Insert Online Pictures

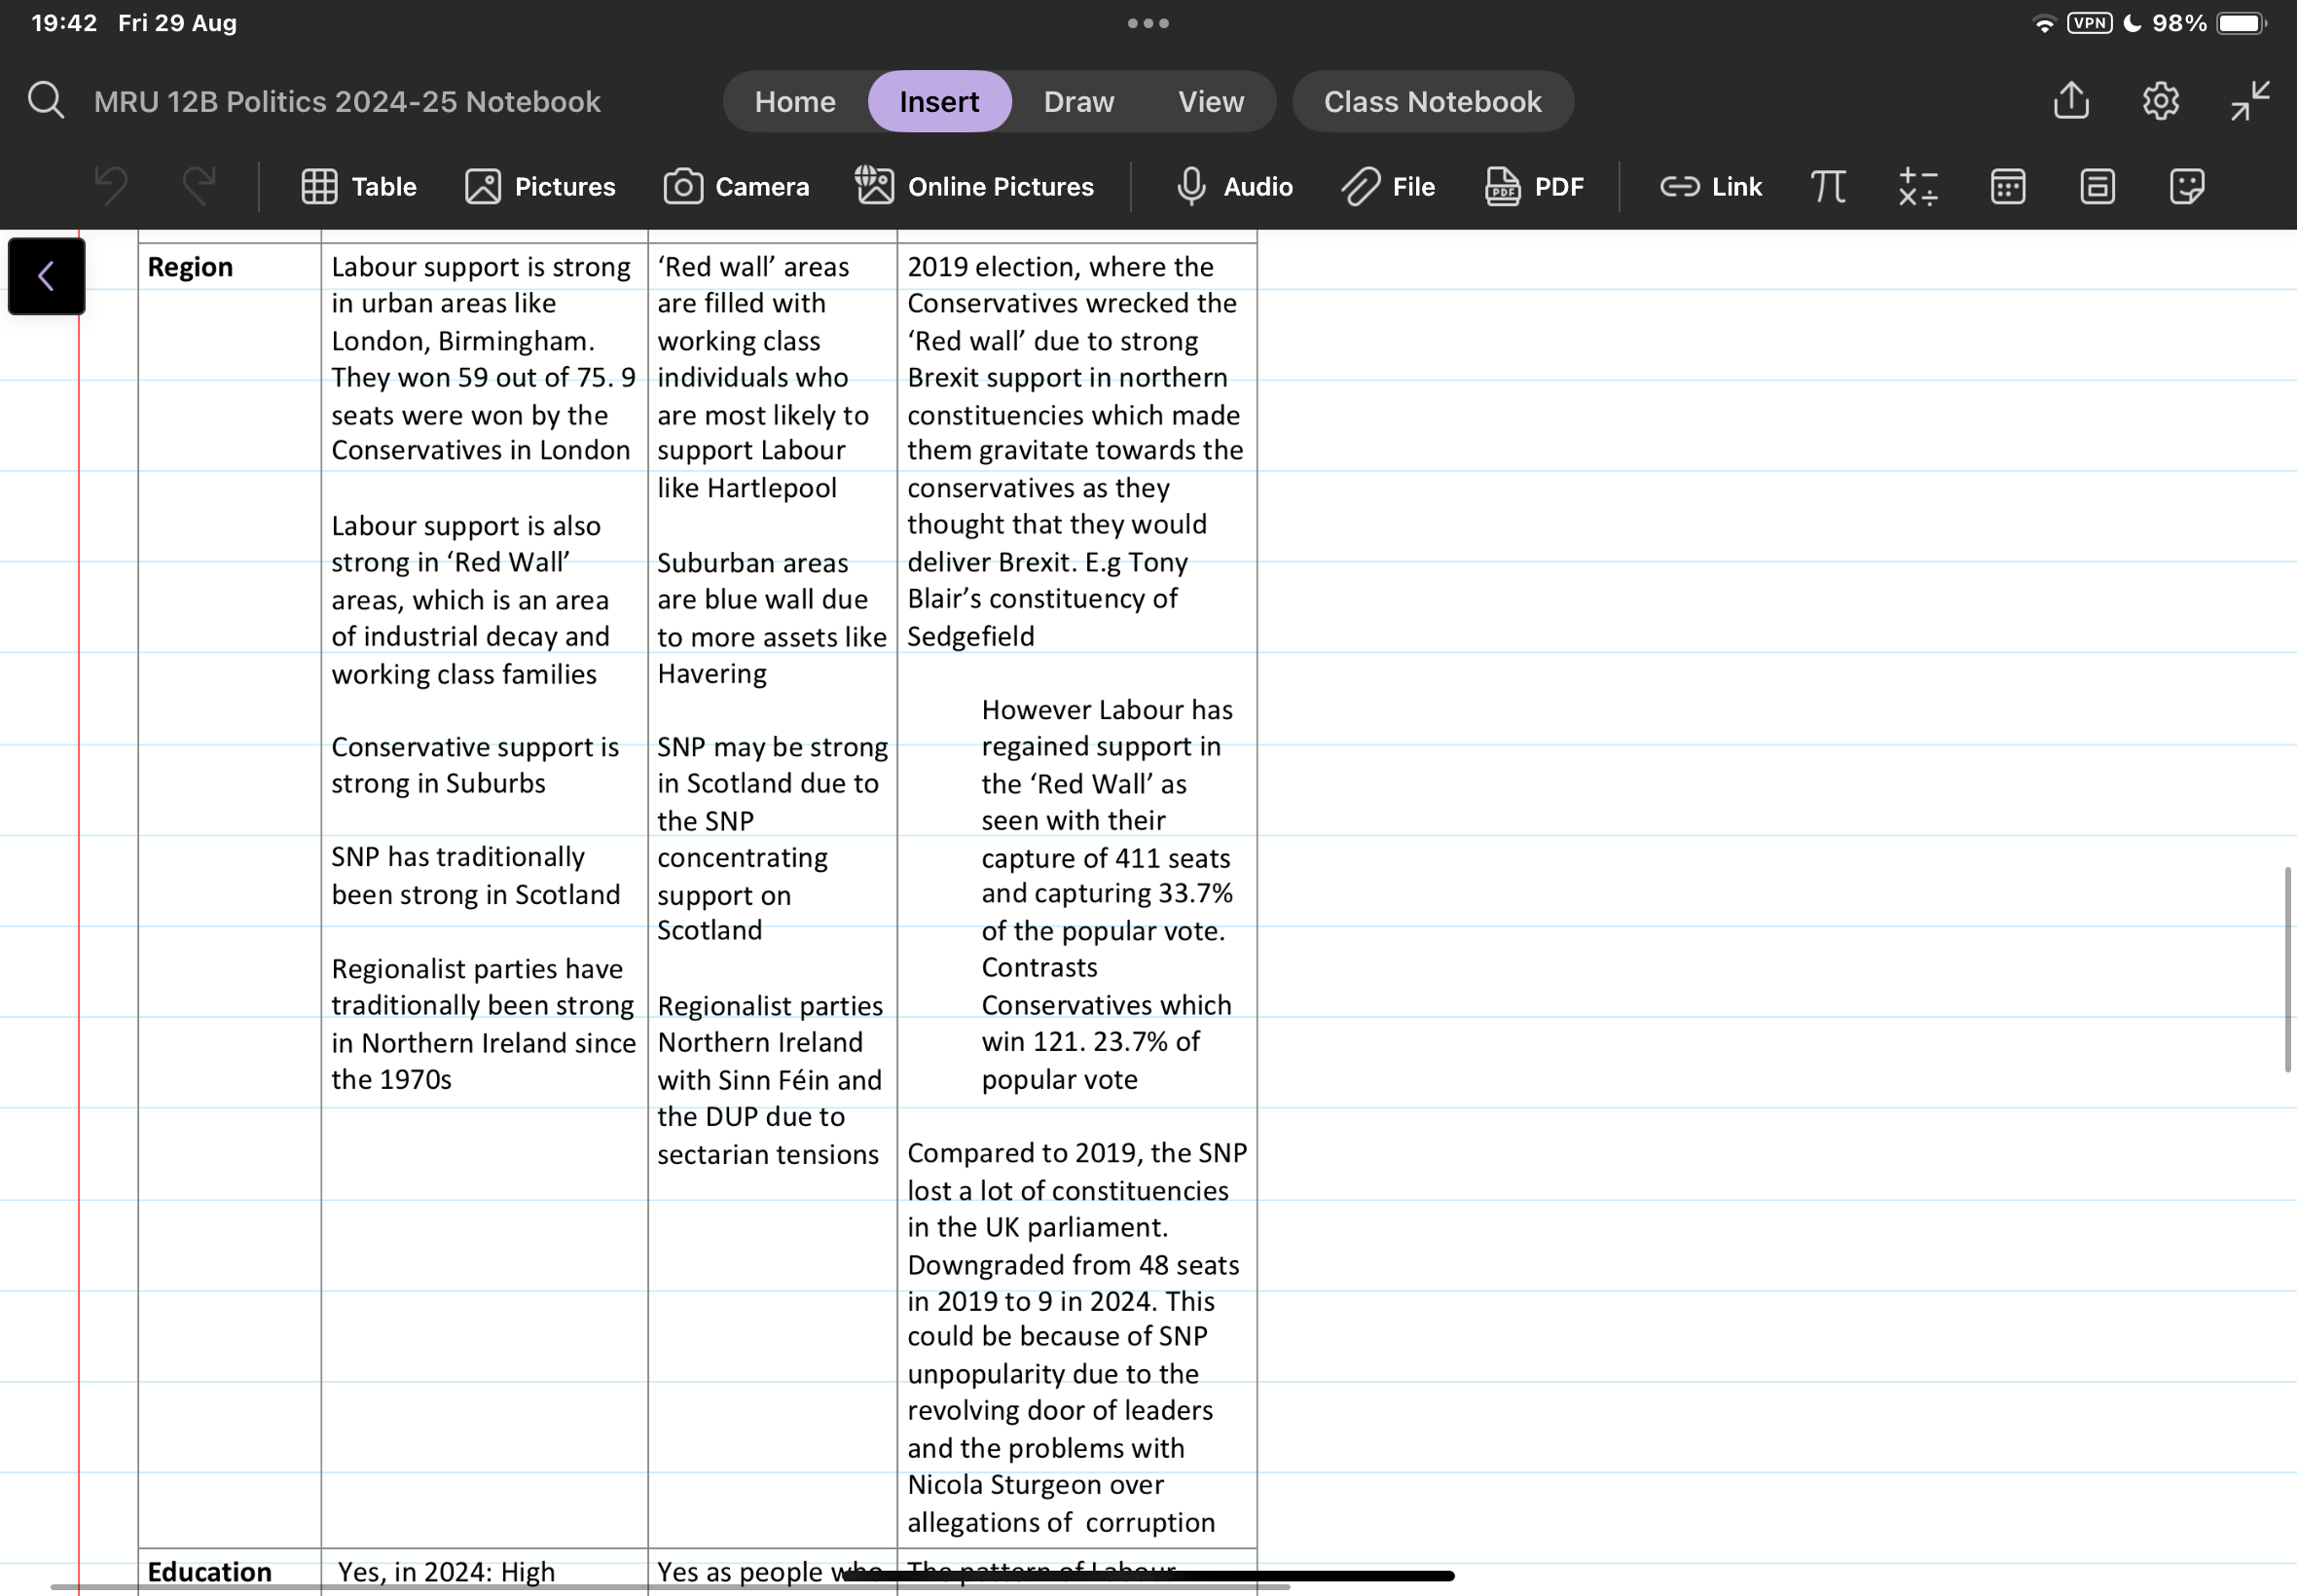[x=975, y=187]
